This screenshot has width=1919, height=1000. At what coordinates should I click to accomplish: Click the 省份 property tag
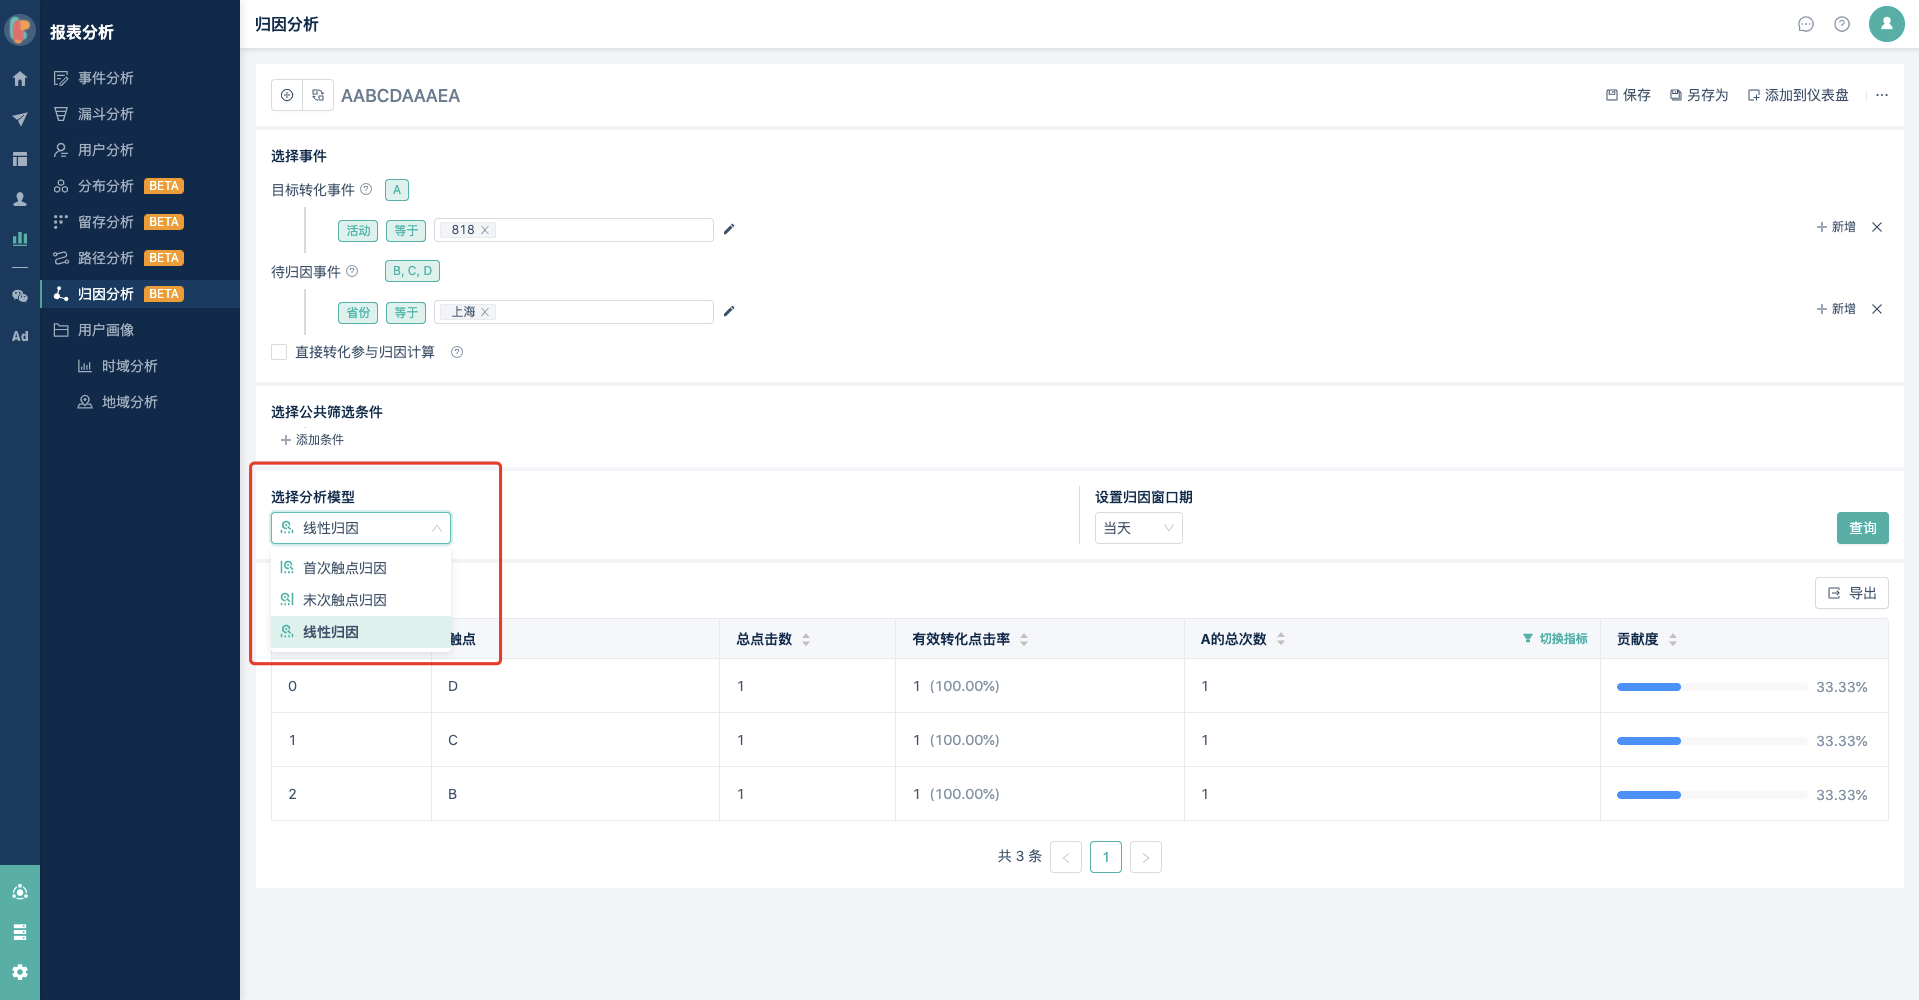358,313
